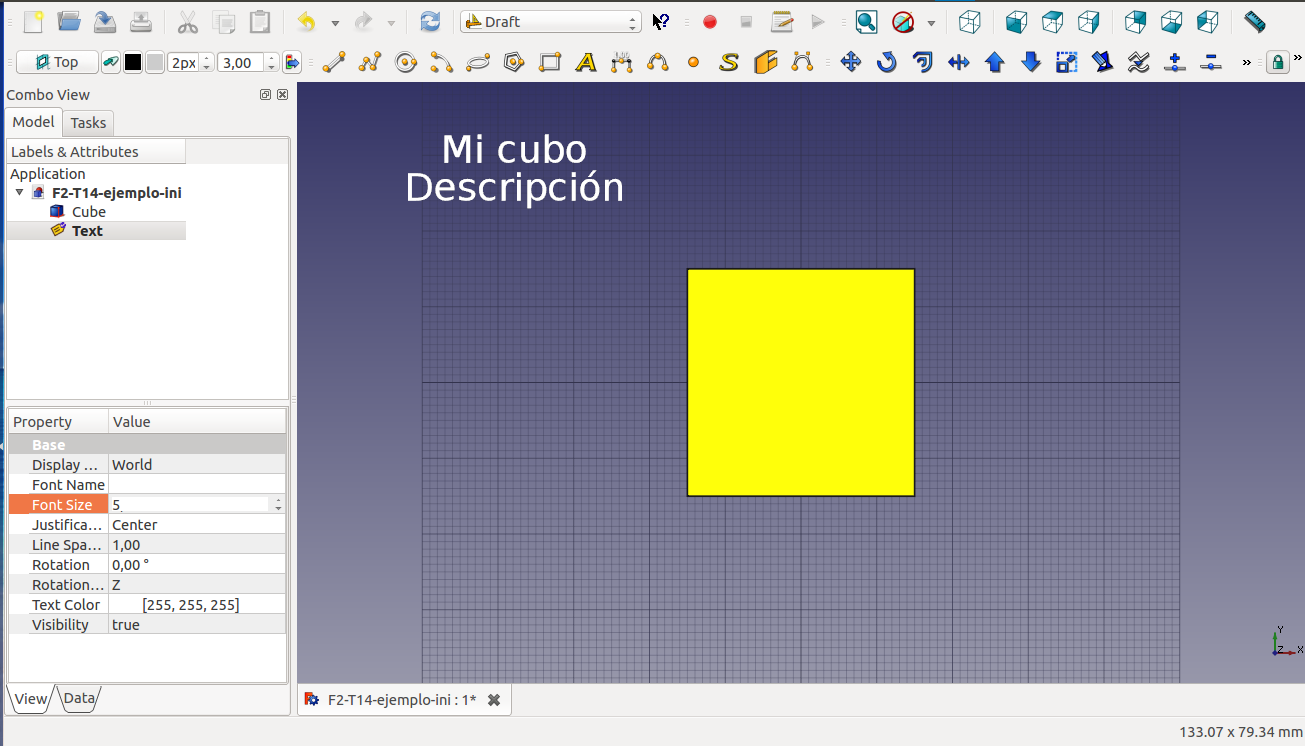Collapse the F2-T14-ejemplo-ini document tree
This screenshot has height=746, width=1305.
[20, 193]
